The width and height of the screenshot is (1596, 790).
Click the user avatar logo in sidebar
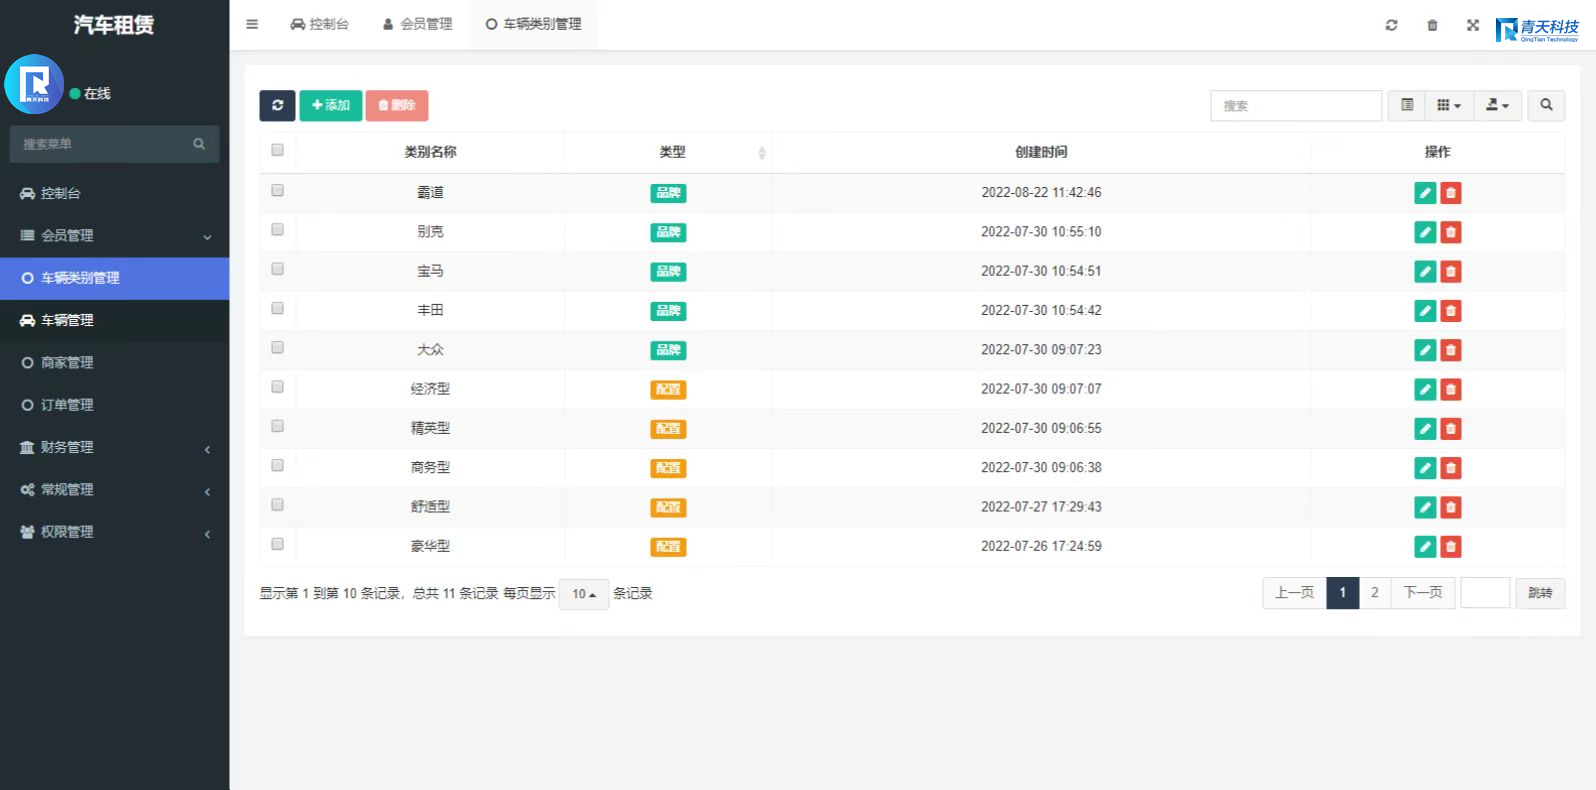coord(34,84)
